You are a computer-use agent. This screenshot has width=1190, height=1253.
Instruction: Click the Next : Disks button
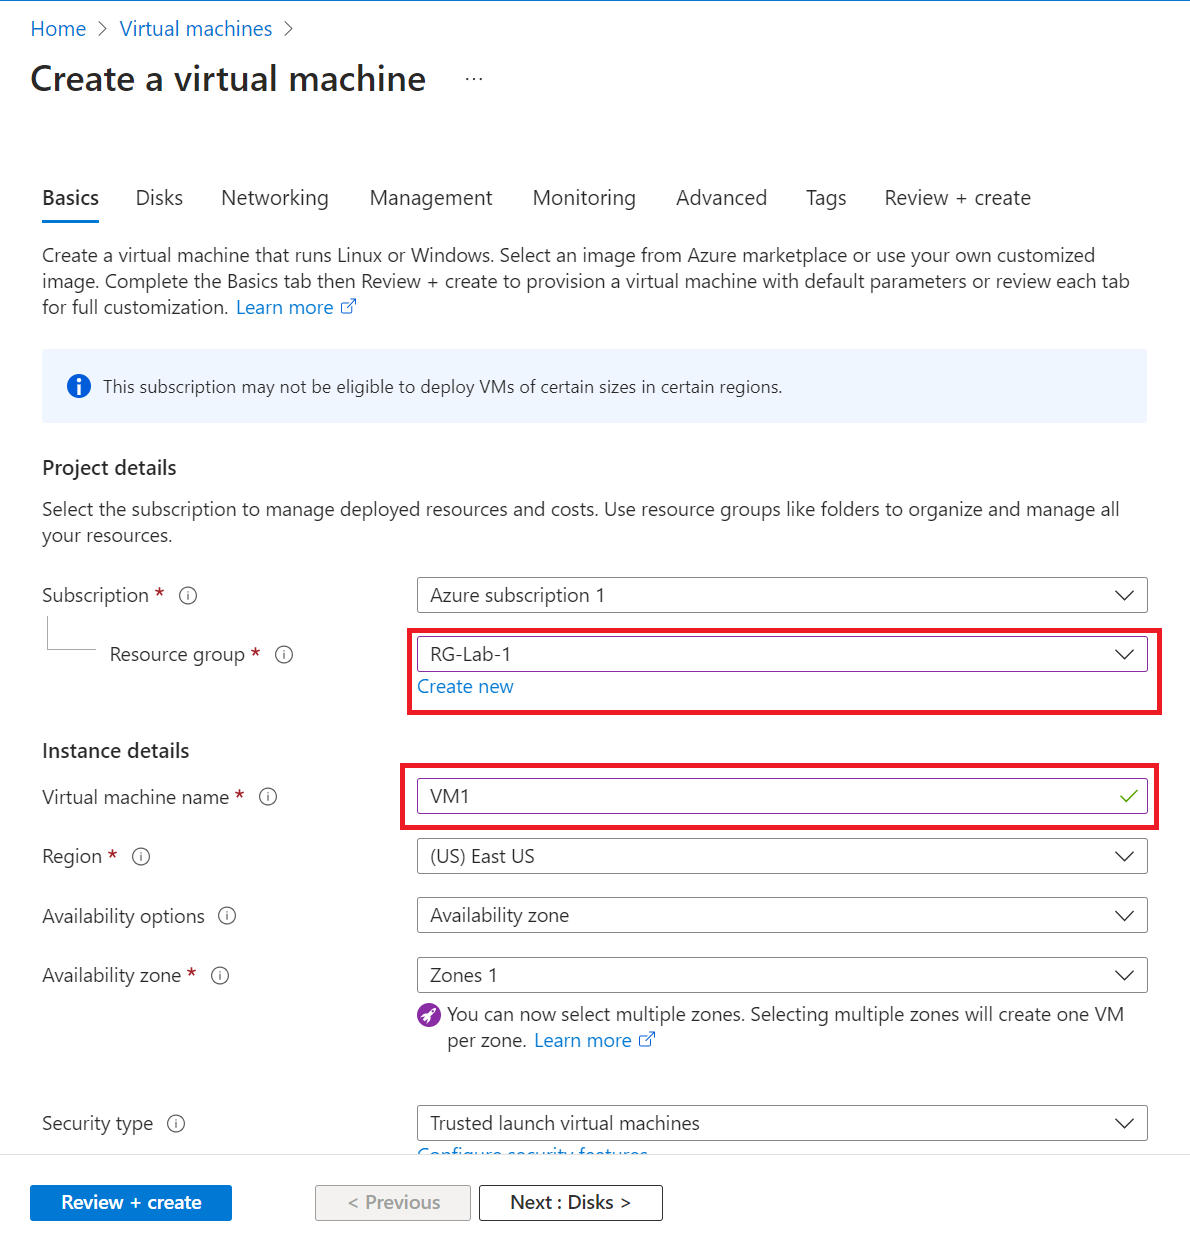point(570,1202)
